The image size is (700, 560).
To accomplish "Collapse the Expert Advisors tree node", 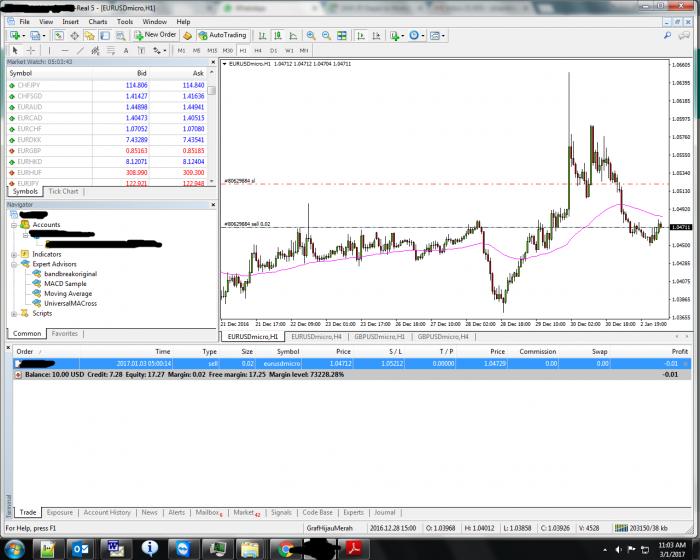I will click(x=14, y=264).
